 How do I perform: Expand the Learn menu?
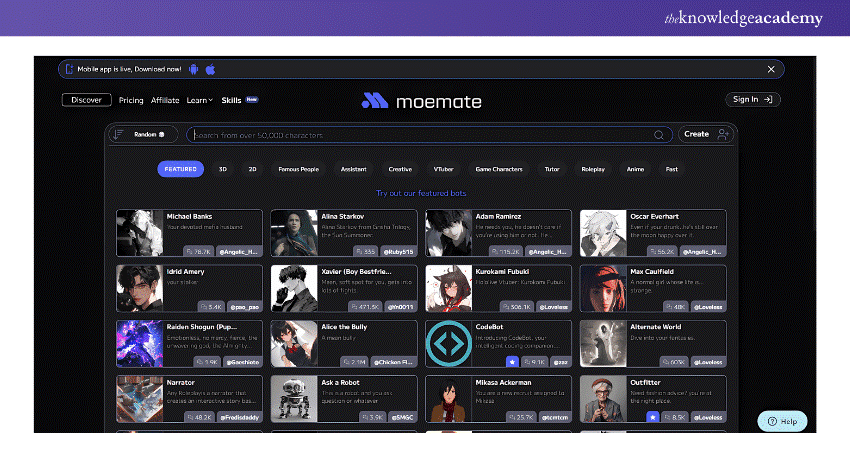click(x=199, y=100)
